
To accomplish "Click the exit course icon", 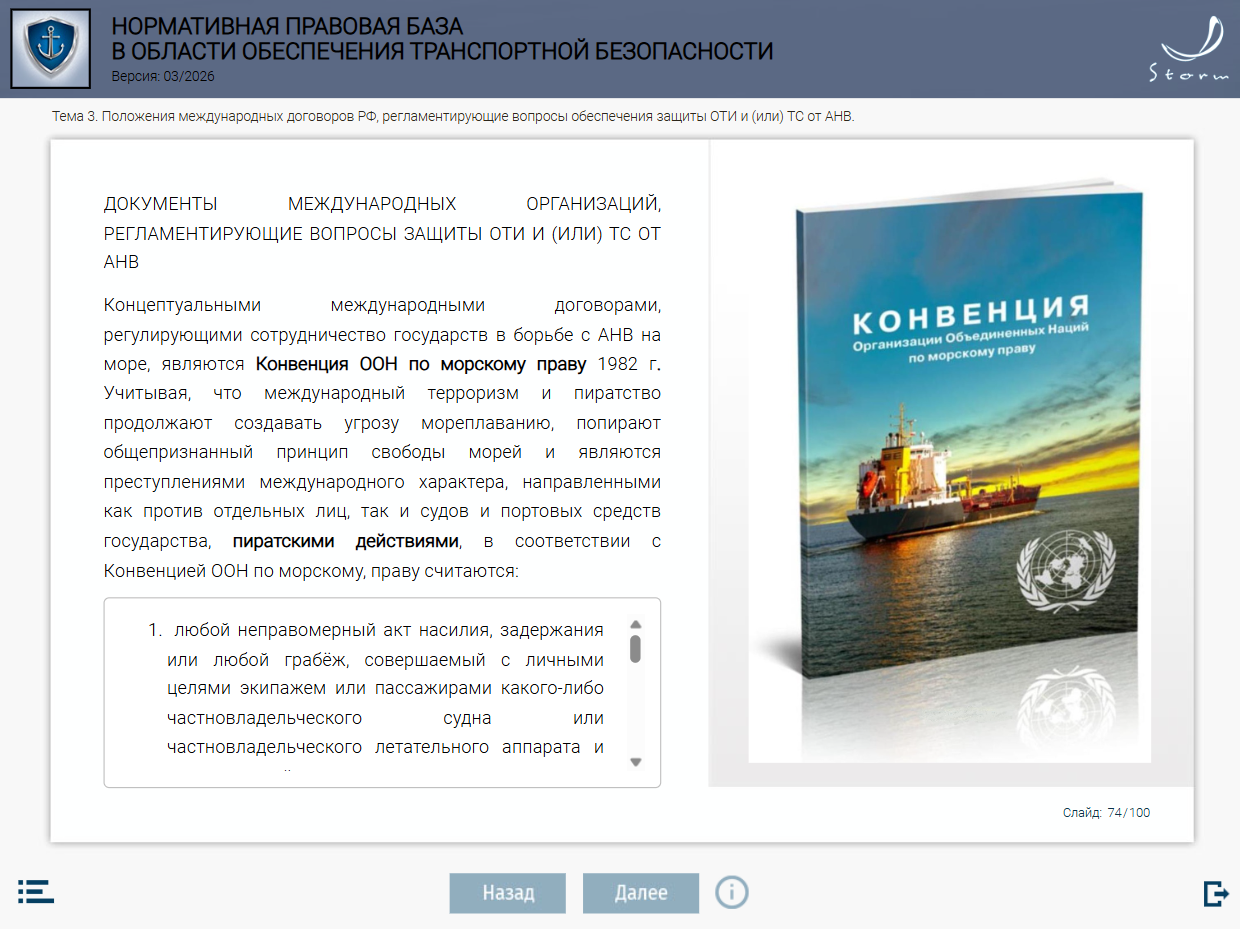I will tap(1215, 893).
